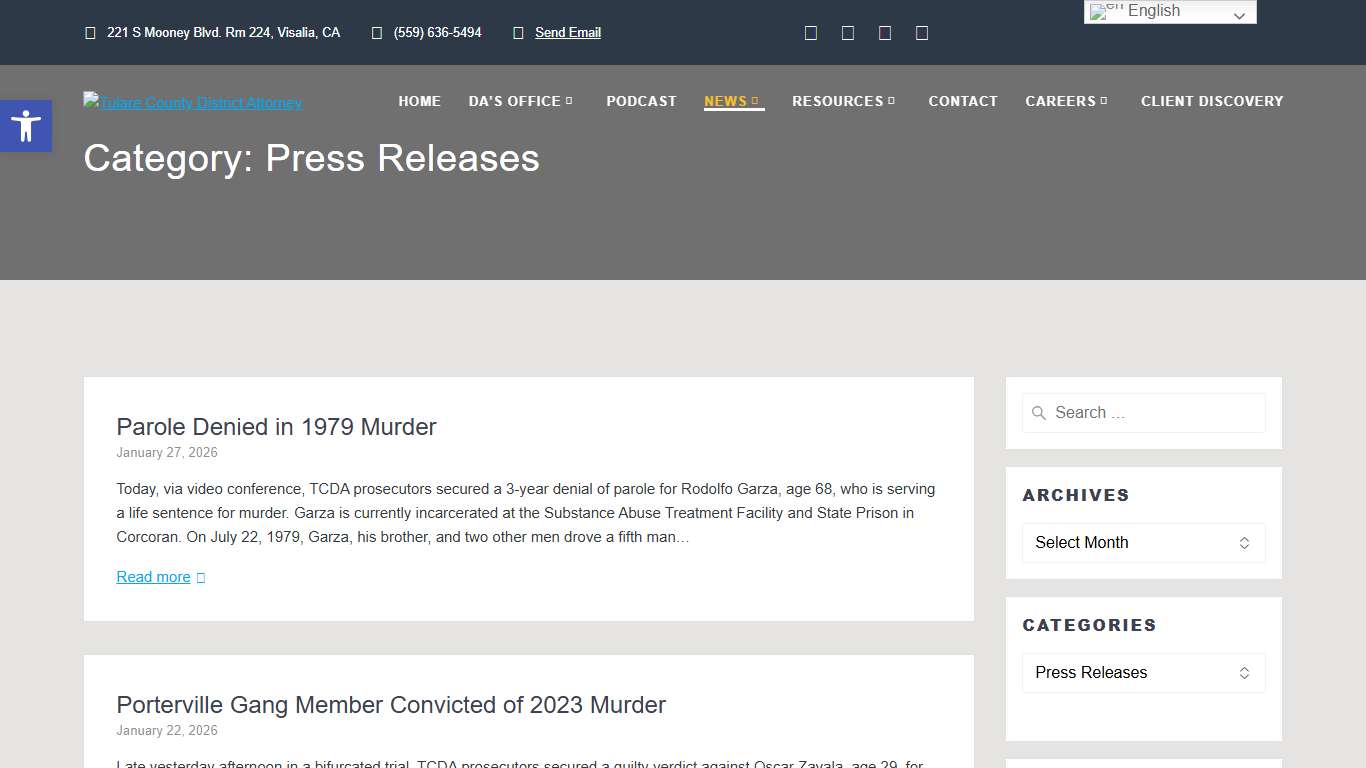Open the Select Month archives dropdown

pyautogui.click(x=1143, y=542)
